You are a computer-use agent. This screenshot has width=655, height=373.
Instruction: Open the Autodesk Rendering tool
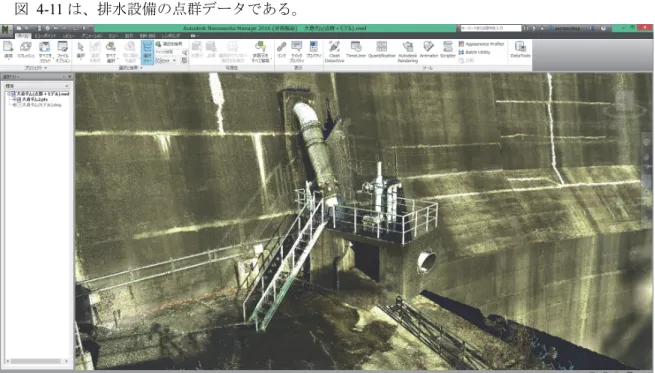(x=408, y=52)
